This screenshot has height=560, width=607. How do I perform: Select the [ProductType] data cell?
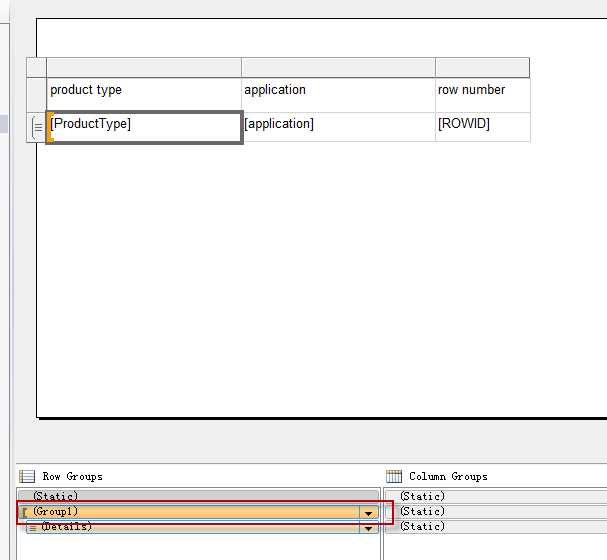tap(144, 127)
